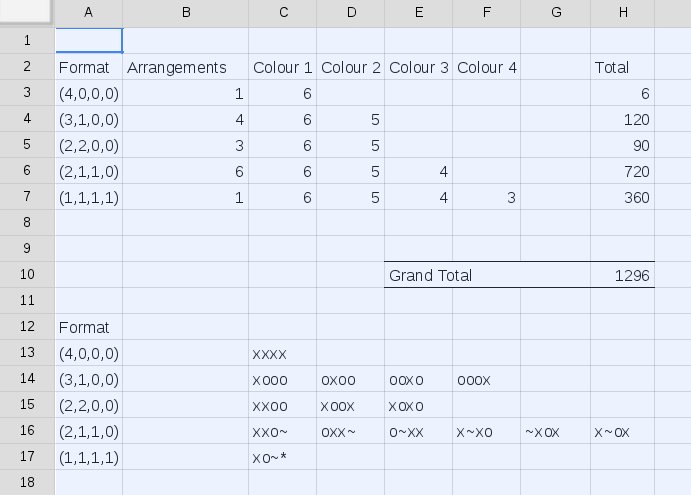Click row header 16
This screenshot has height=495, width=691.
pyautogui.click(x=27, y=431)
